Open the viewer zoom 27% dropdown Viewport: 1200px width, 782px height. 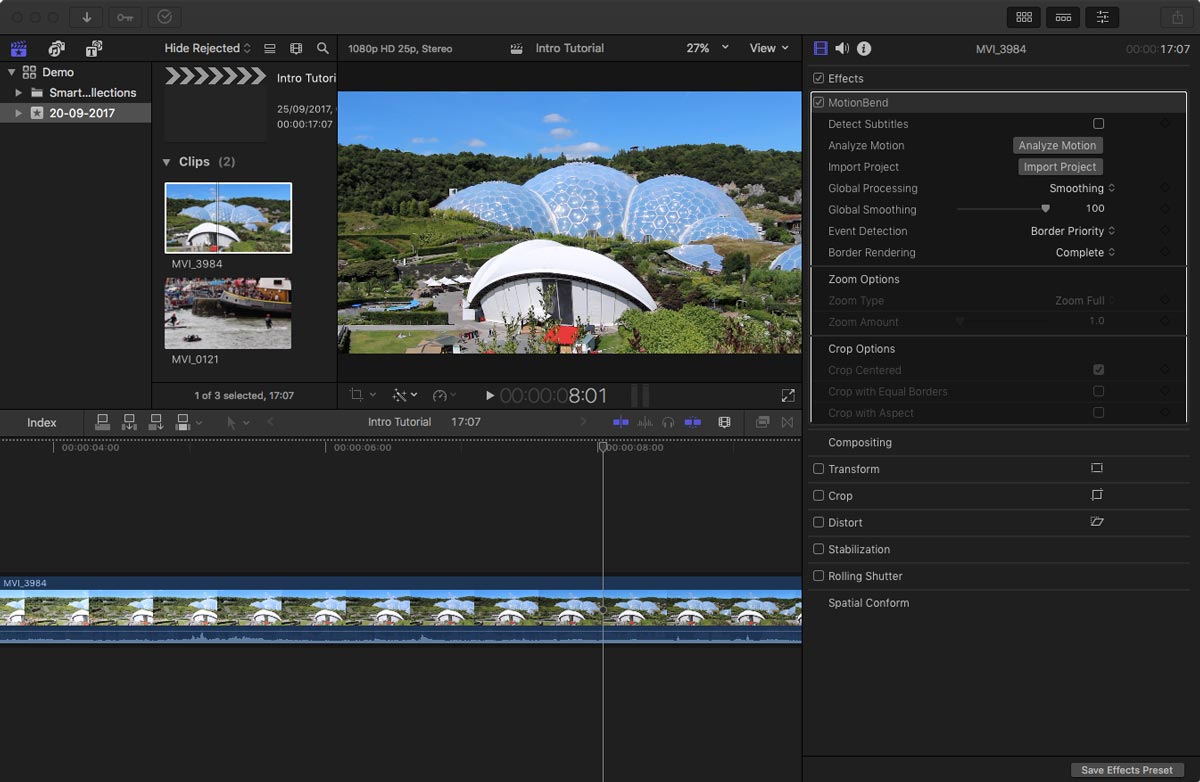point(707,48)
